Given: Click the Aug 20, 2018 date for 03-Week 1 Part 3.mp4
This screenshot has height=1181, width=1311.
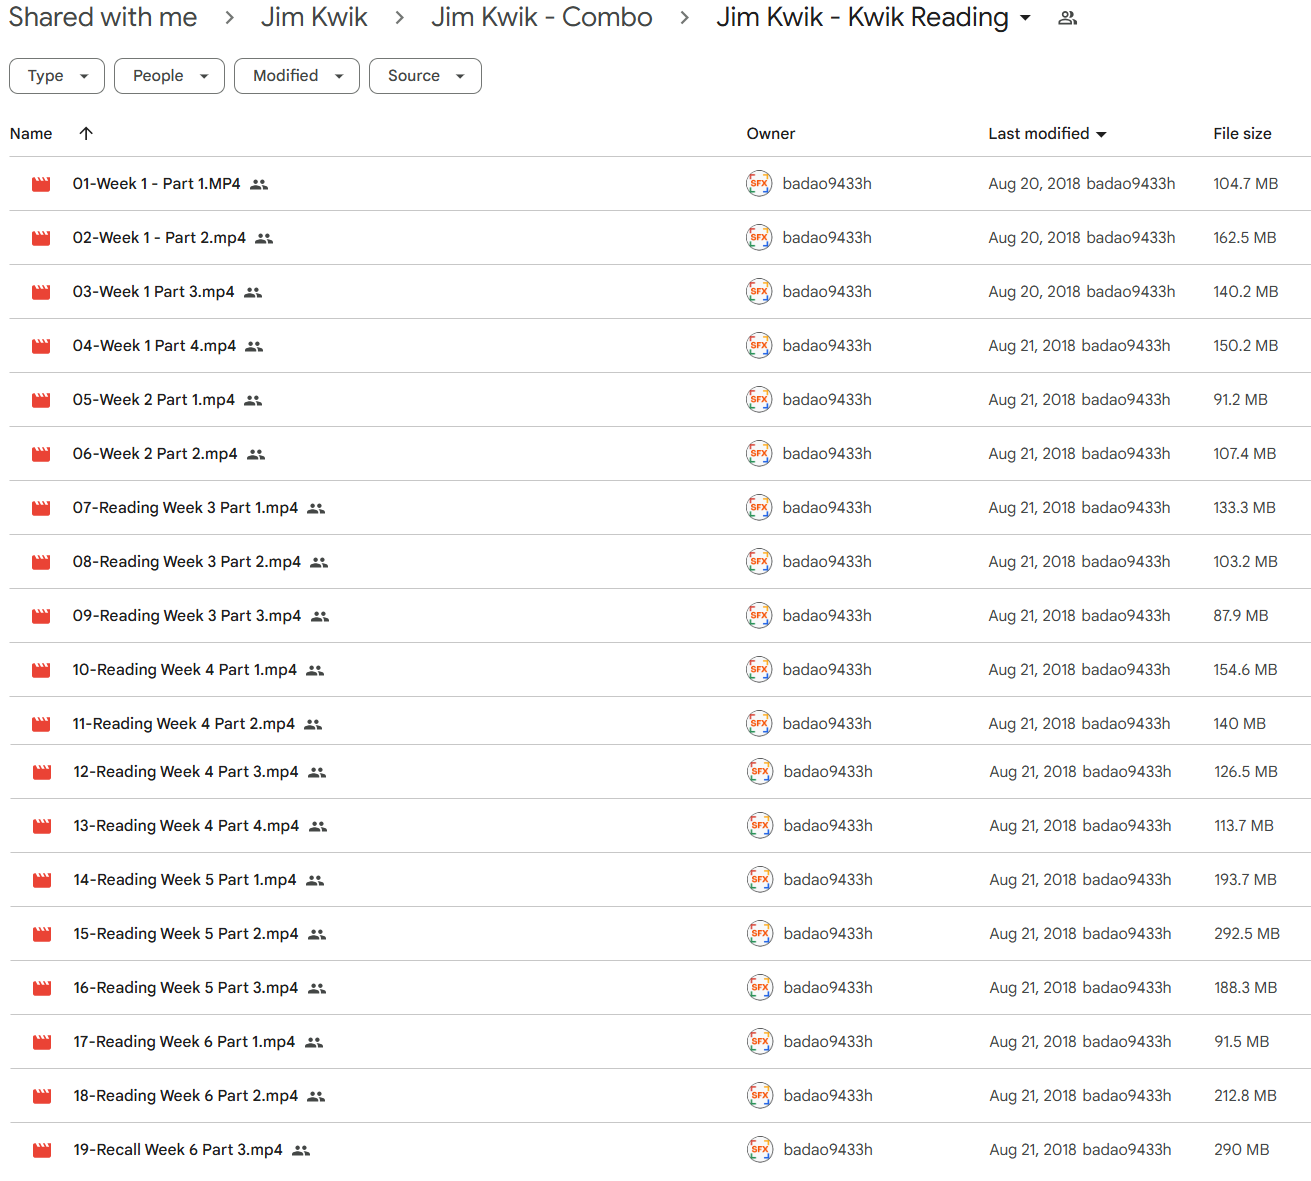Looking at the screenshot, I should click(x=1034, y=291).
